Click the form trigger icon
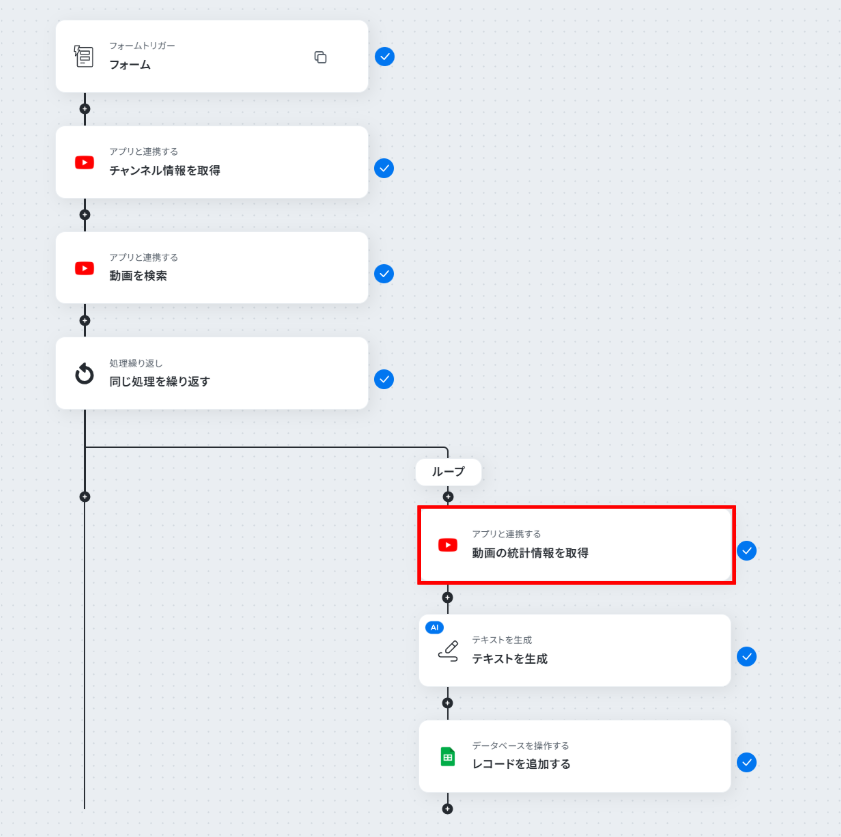This screenshot has width=841, height=837. [x=84, y=56]
